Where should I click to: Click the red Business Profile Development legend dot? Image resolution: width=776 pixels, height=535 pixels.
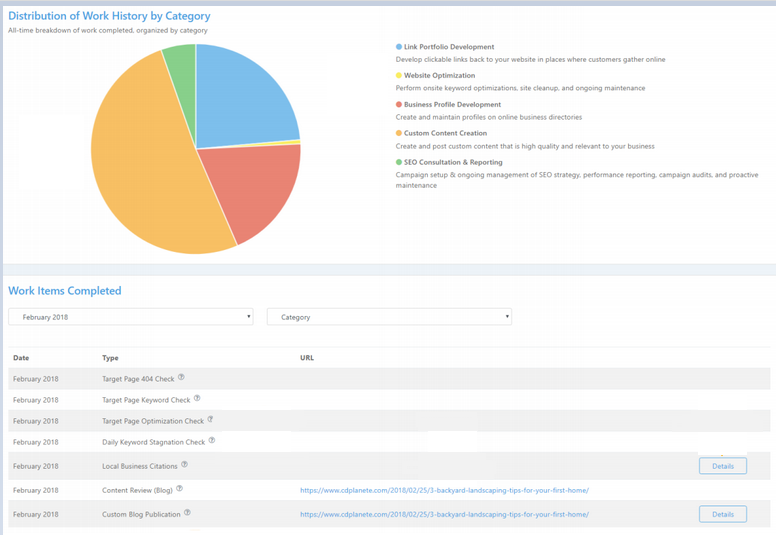[x=399, y=104]
